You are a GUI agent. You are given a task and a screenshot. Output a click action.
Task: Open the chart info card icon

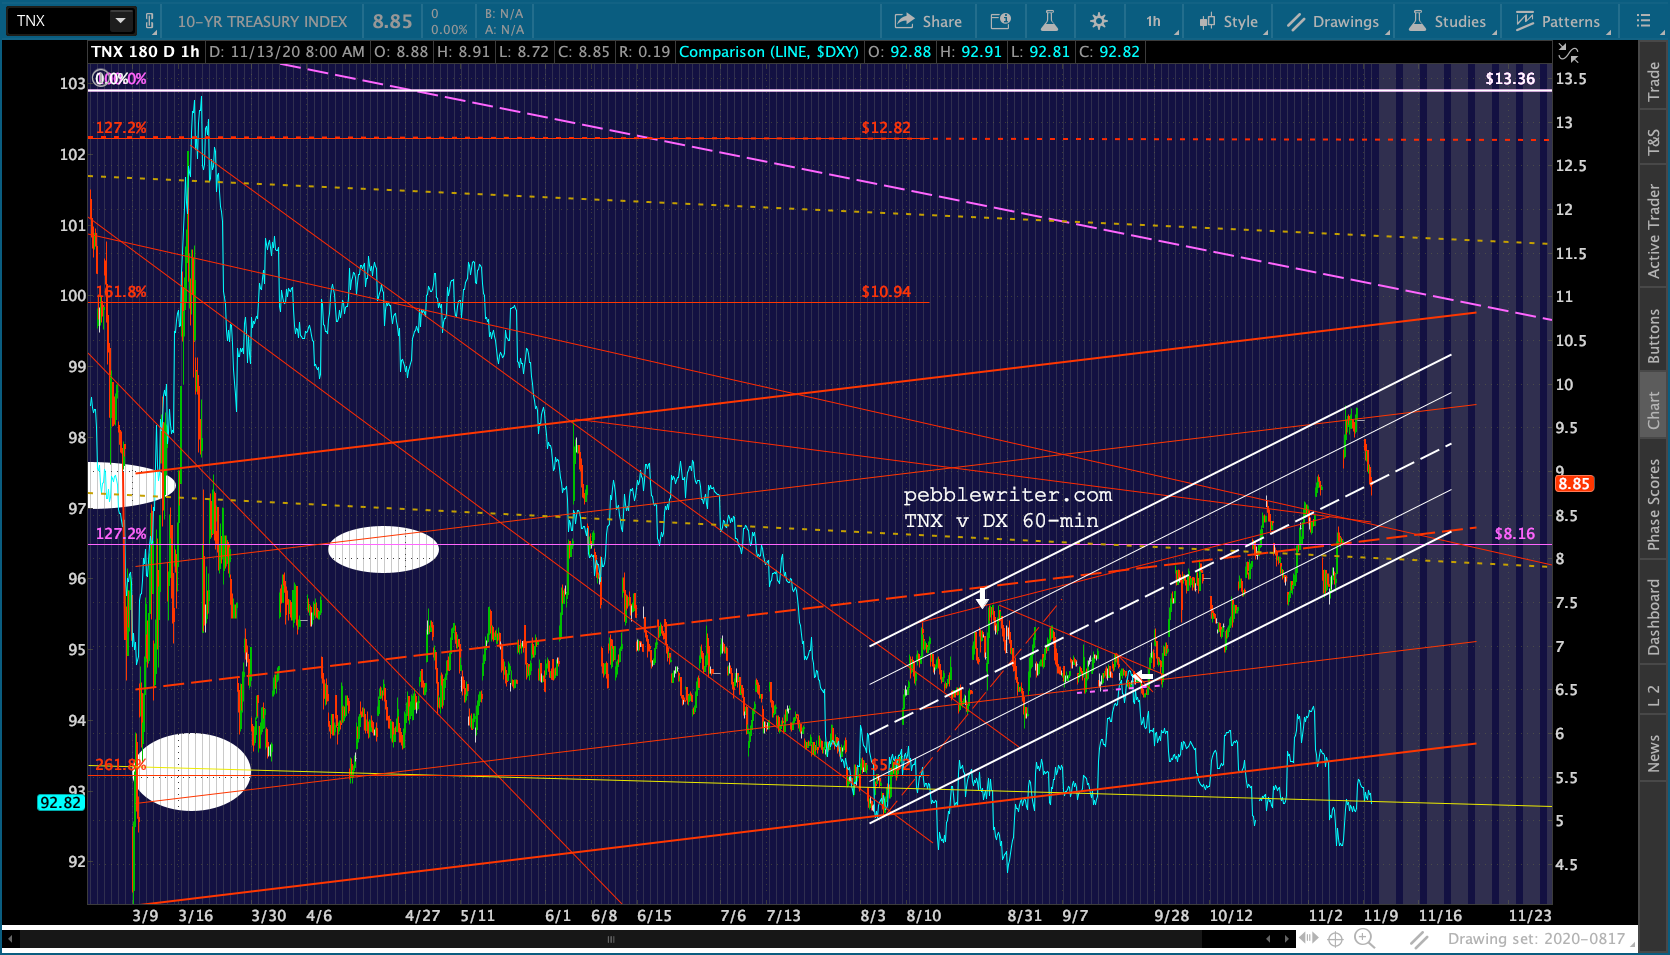click(x=1000, y=21)
